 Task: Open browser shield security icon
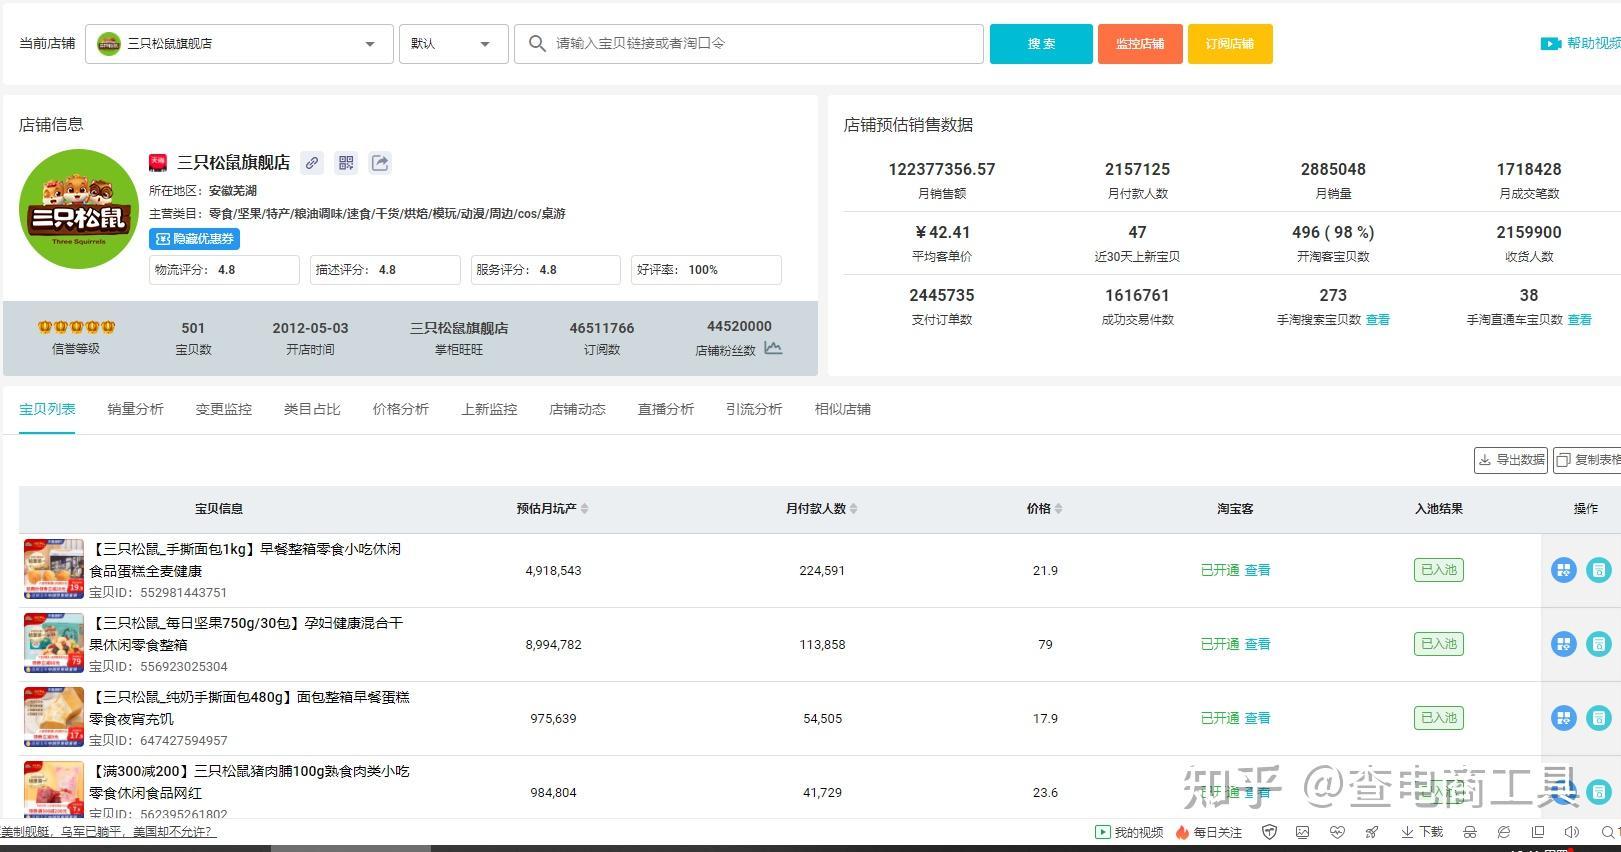click(1269, 832)
